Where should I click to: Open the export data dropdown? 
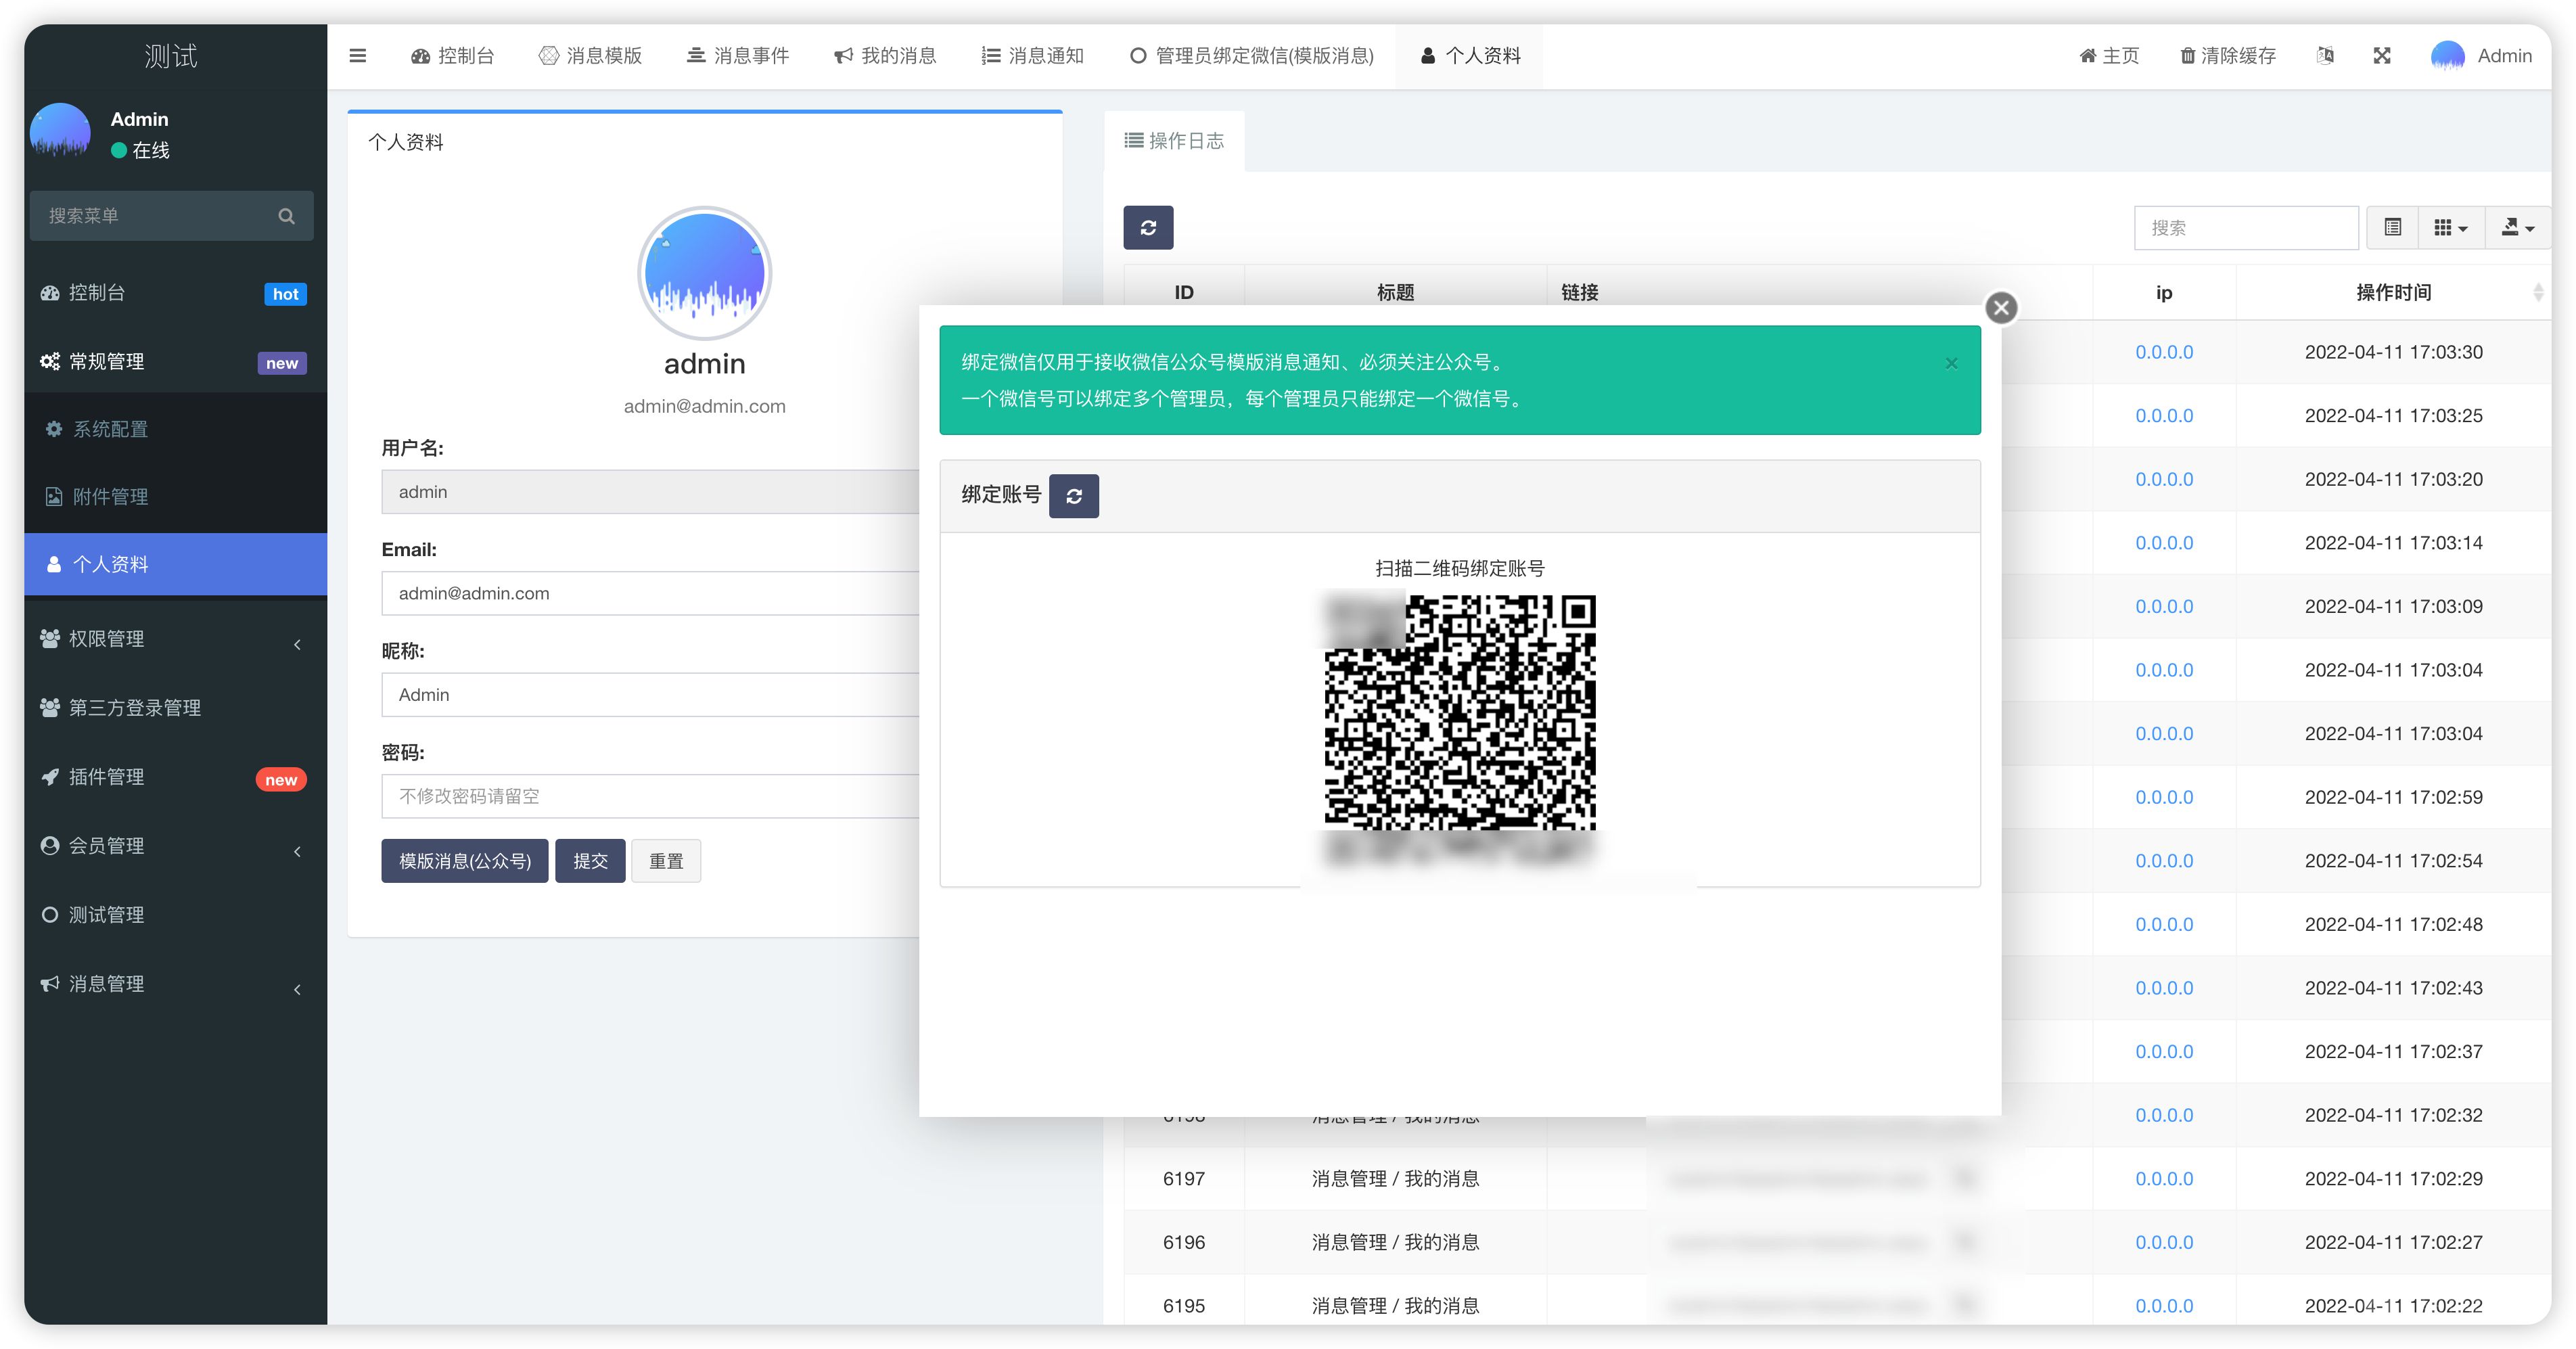(x=2517, y=228)
